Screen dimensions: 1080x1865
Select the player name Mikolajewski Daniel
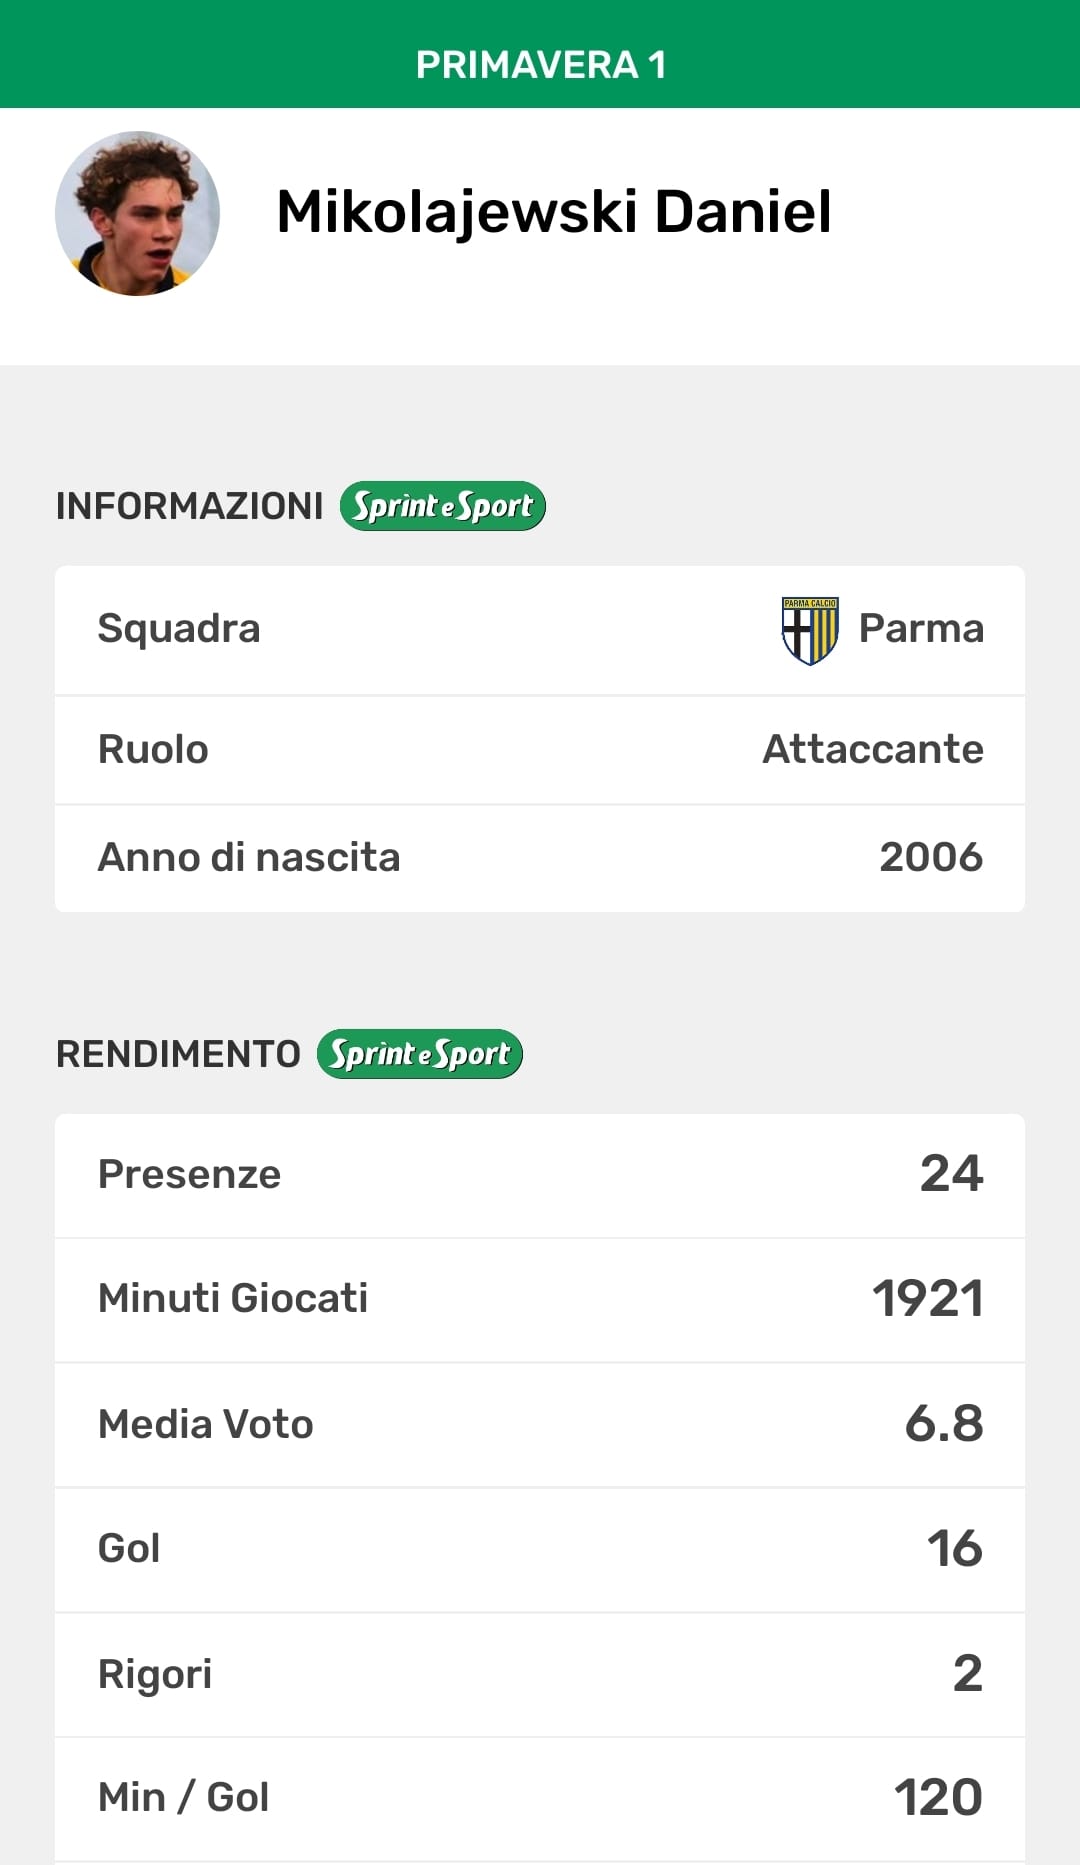(x=554, y=212)
